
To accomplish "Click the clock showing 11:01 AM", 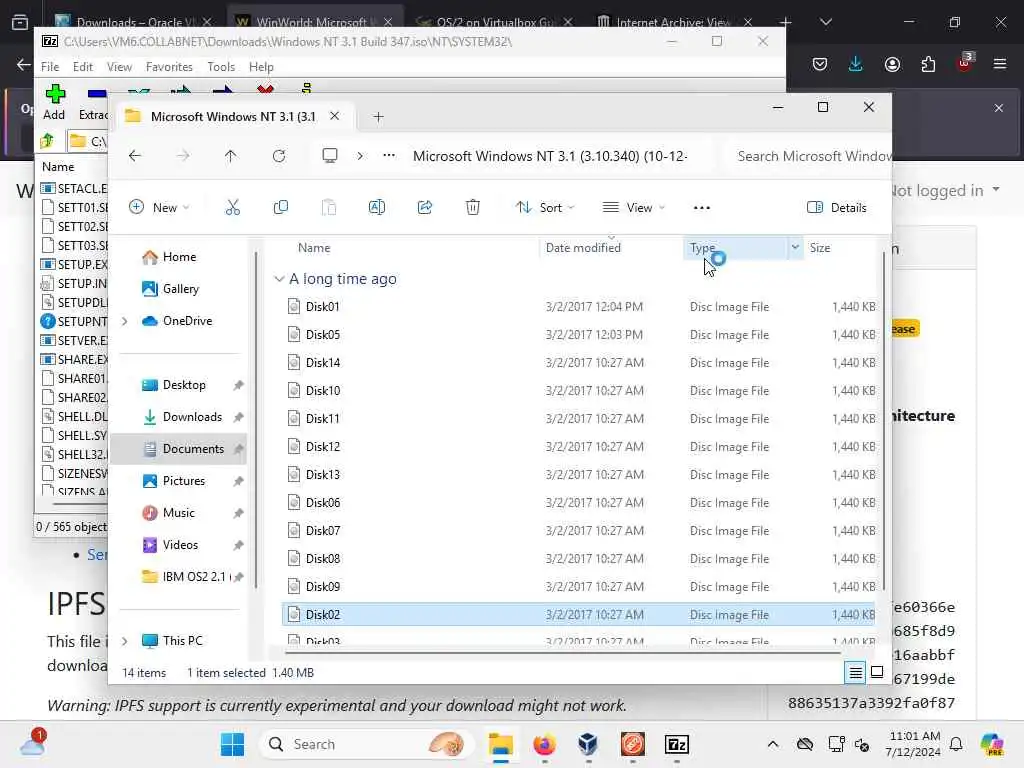I will click(x=913, y=744).
